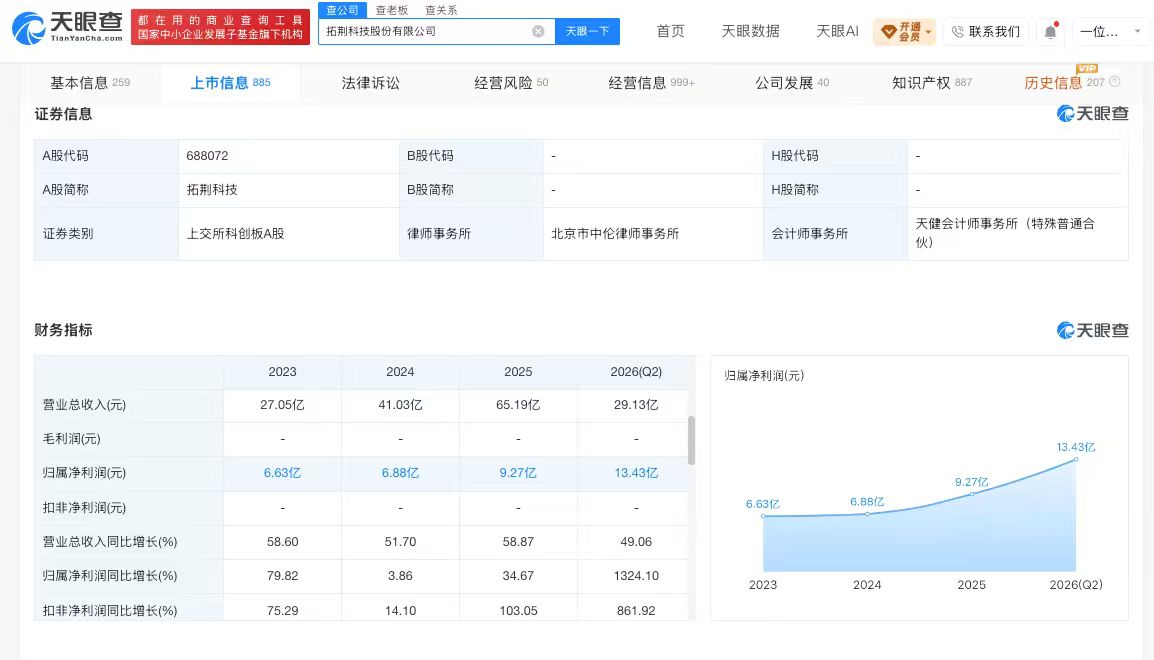Switch to the 查老板 search tab
The image size is (1154, 660).
(392, 10)
